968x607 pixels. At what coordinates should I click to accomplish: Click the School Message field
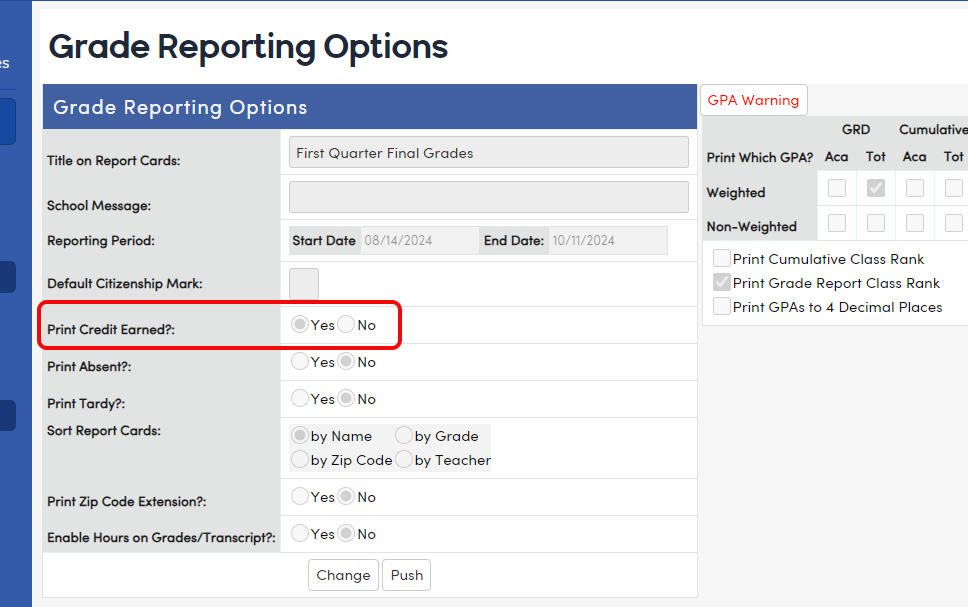pos(488,197)
